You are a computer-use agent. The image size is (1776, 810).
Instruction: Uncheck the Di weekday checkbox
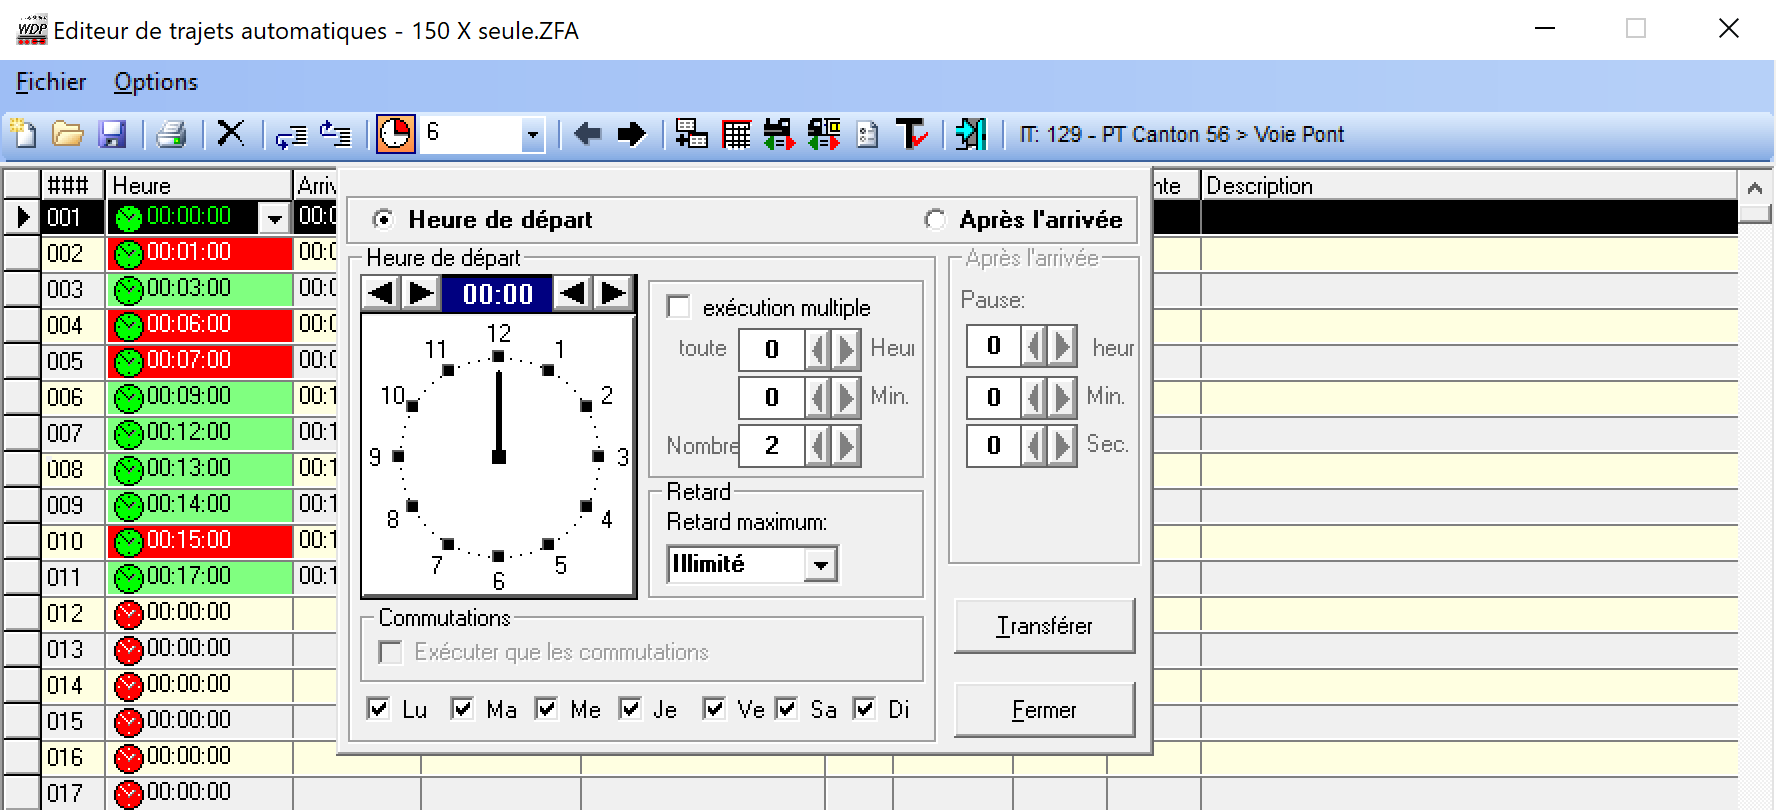[864, 709]
